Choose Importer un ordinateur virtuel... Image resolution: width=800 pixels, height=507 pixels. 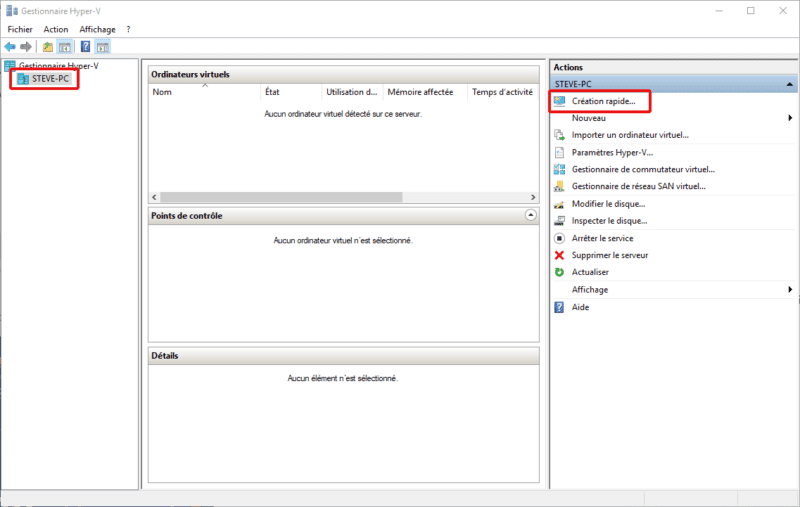[x=630, y=135]
